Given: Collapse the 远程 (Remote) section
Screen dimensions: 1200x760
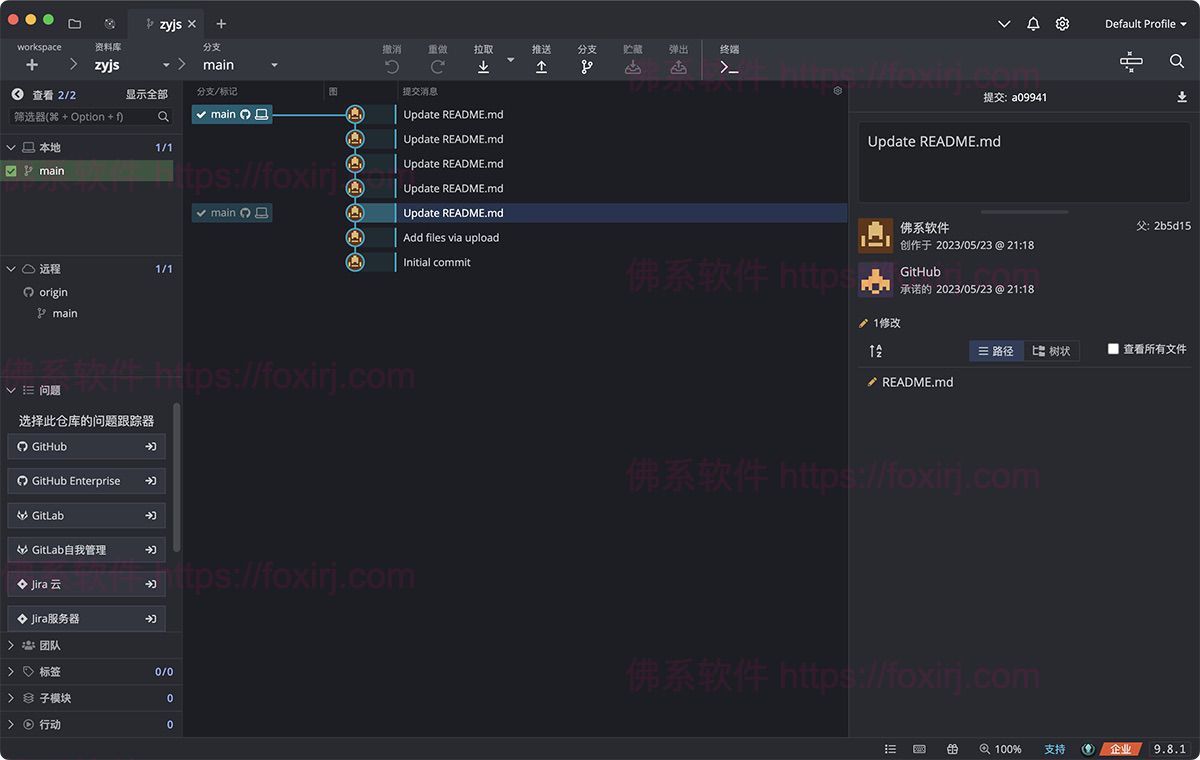Looking at the screenshot, I should click(11, 269).
